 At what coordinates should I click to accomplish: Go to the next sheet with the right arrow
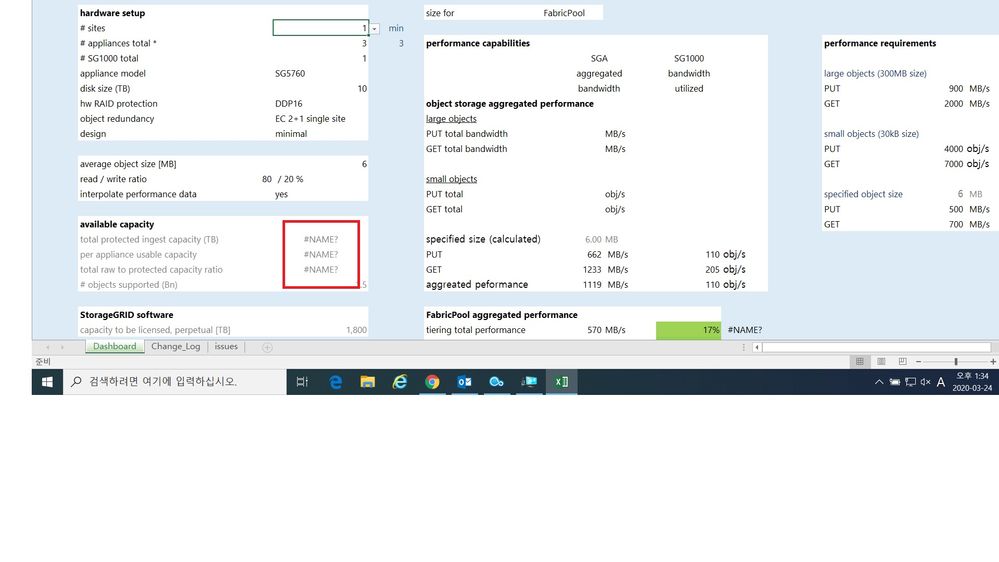pos(62,347)
